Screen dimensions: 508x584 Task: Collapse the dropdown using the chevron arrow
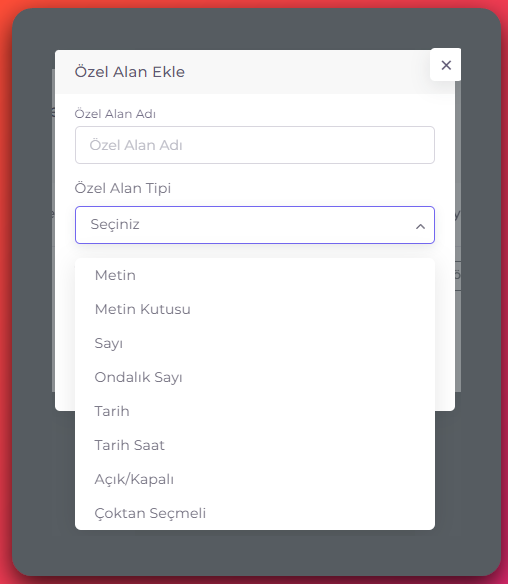click(x=420, y=226)
